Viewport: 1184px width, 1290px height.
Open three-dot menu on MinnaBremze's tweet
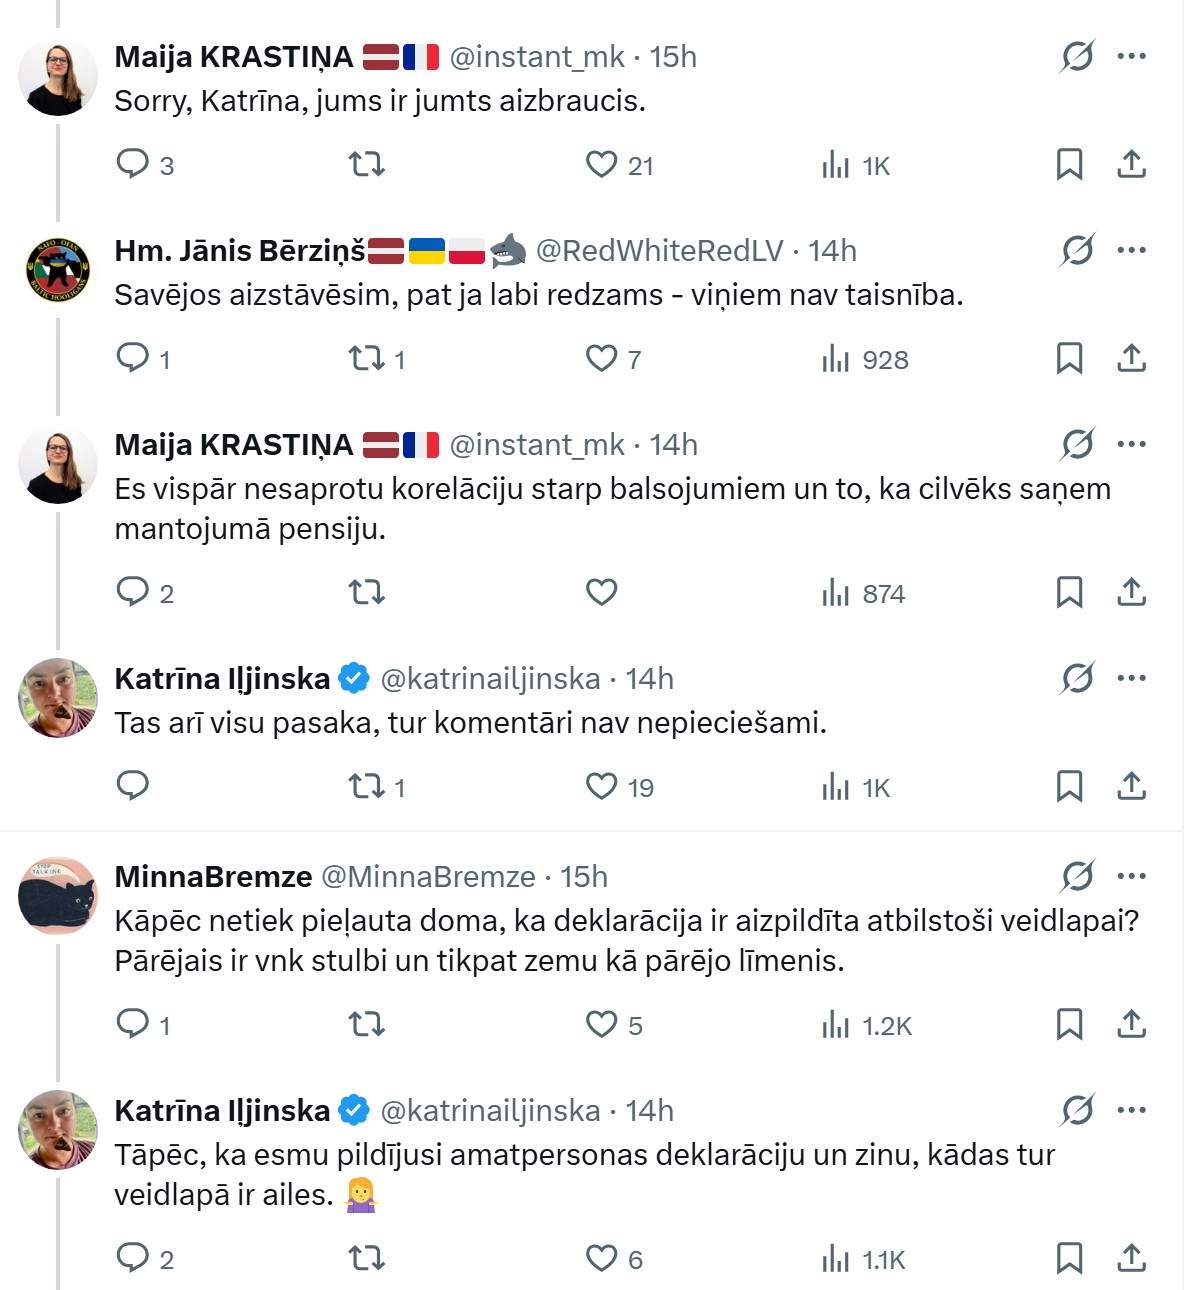(x=1131, y=876)
